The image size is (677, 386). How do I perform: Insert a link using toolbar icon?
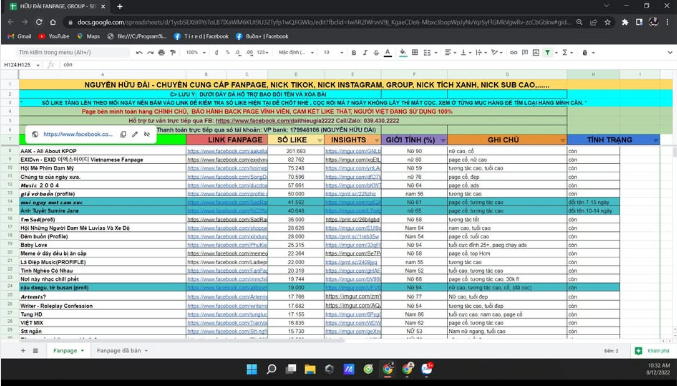coord(513,52)
